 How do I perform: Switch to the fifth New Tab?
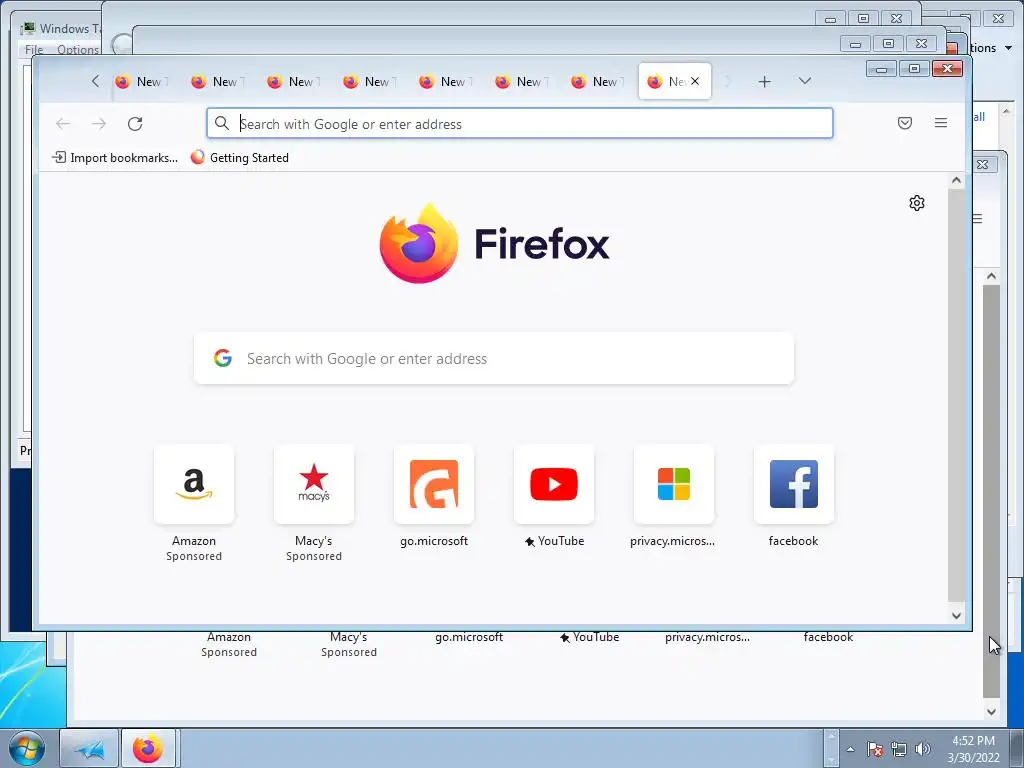[445, 82]
